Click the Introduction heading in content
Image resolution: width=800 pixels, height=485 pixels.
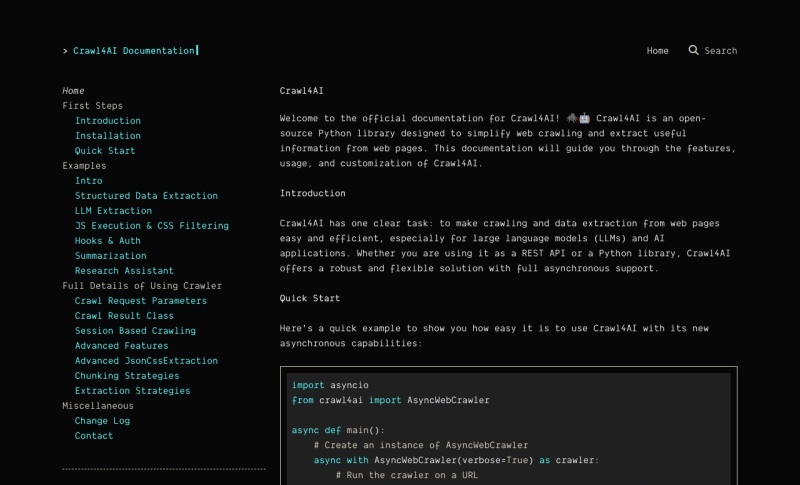click(312, 193)
